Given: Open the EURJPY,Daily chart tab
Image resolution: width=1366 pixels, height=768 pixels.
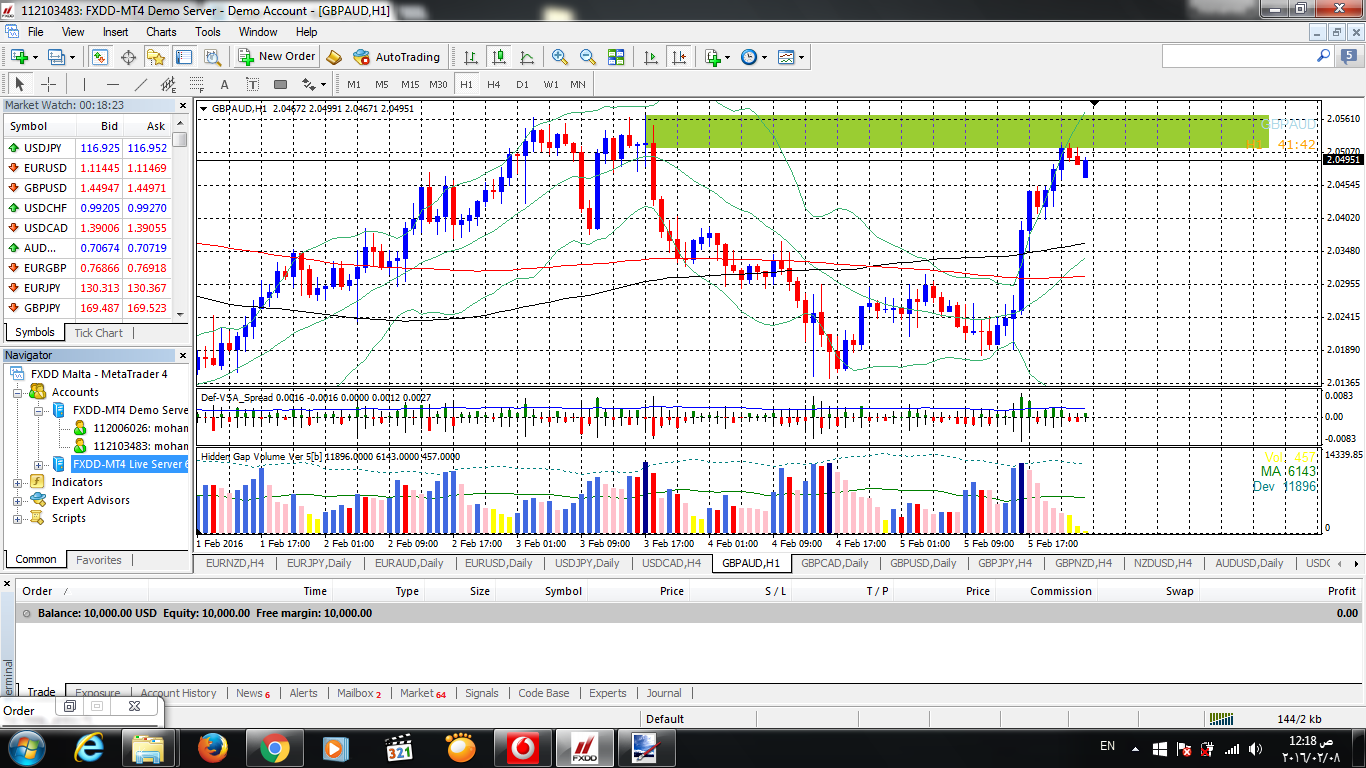Looking at the screenshot, I should (319, 563).
